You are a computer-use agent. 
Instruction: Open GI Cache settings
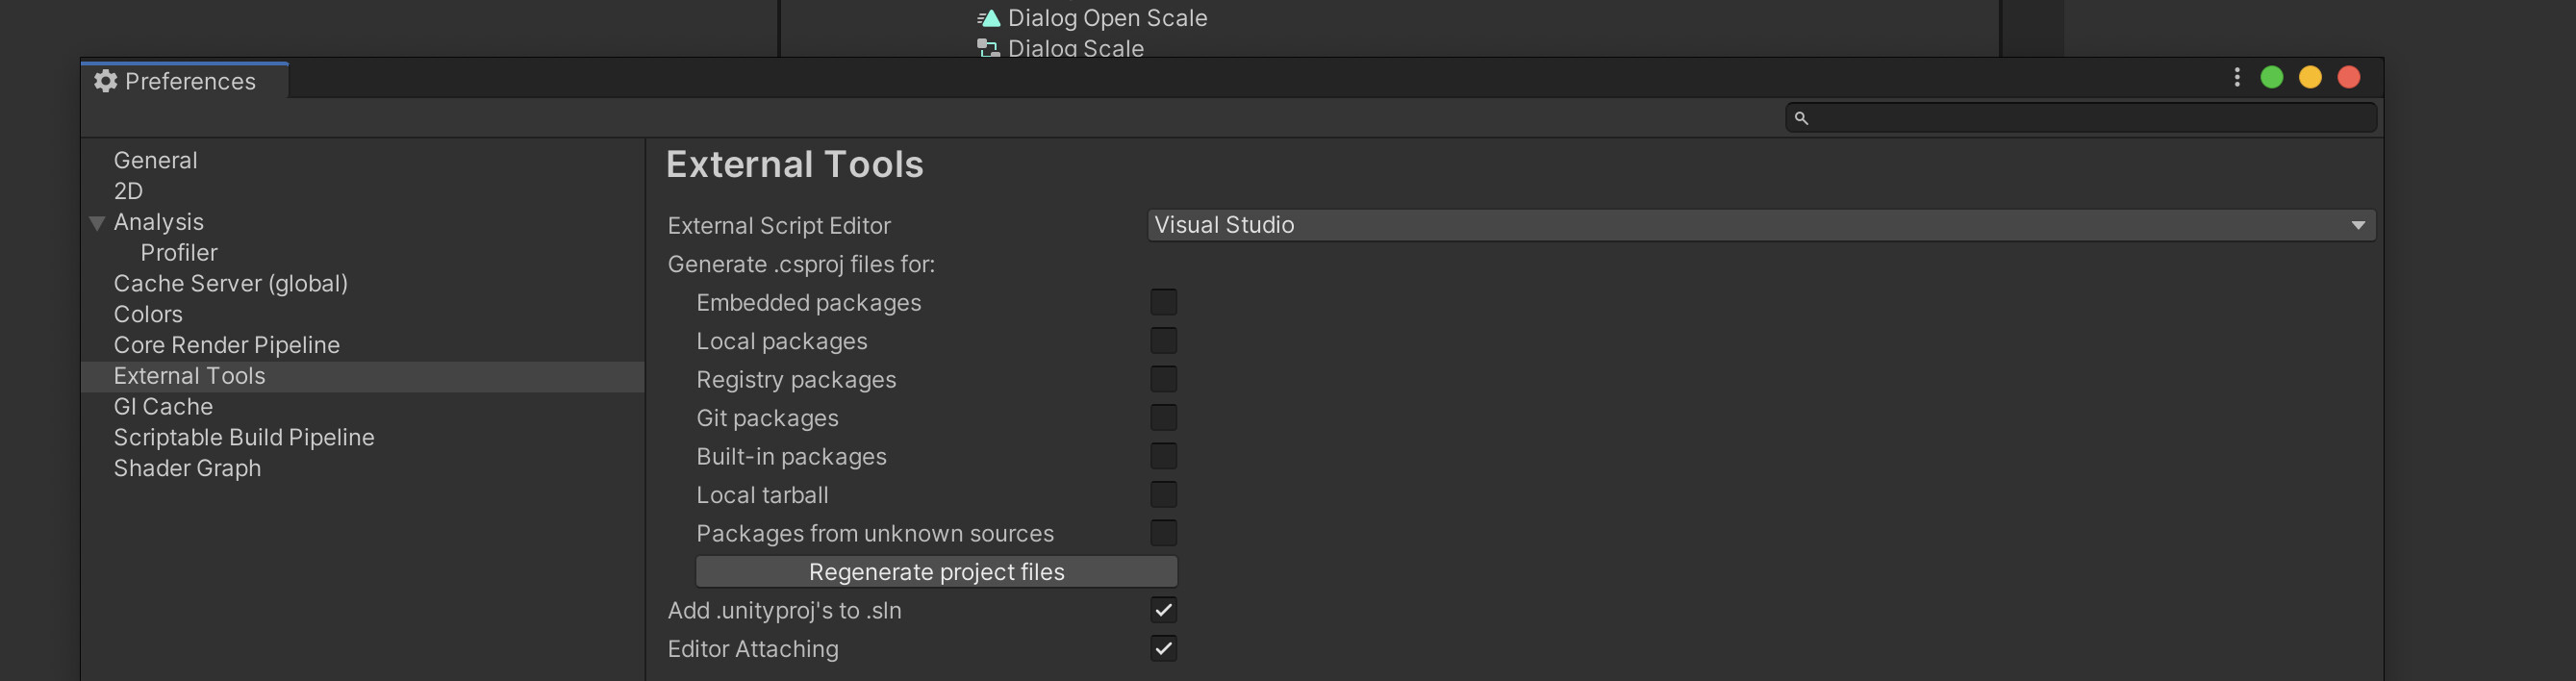pyautogui.click(x=163, y=406)
